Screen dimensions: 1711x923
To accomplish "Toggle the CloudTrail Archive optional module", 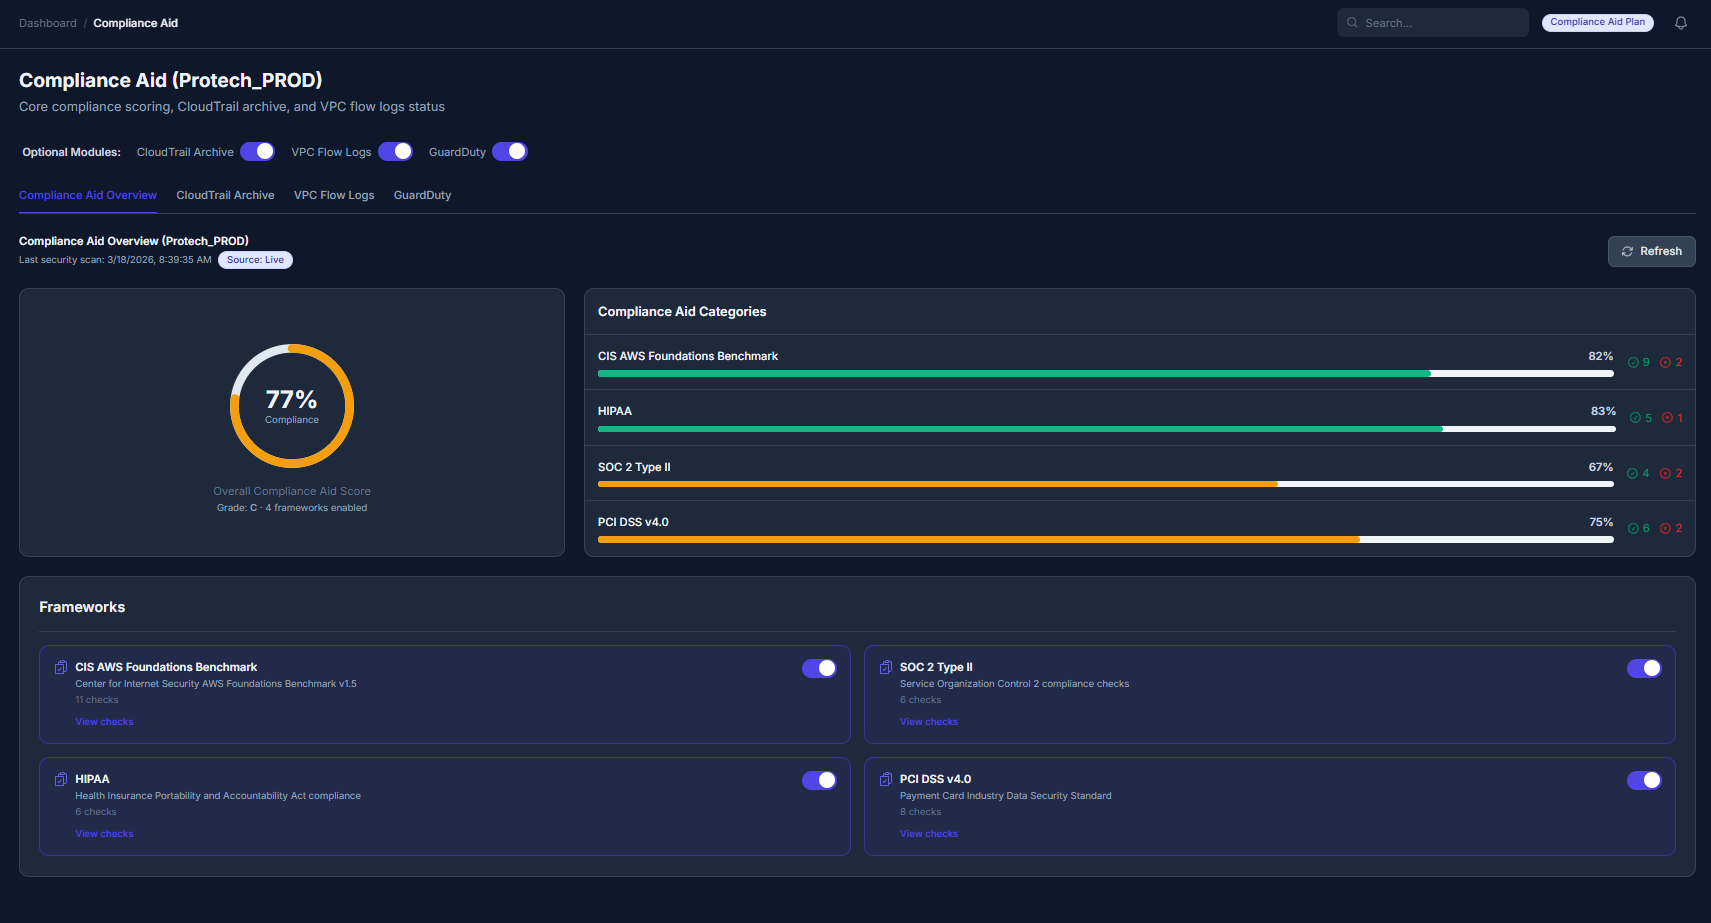I will click(257, 151).
